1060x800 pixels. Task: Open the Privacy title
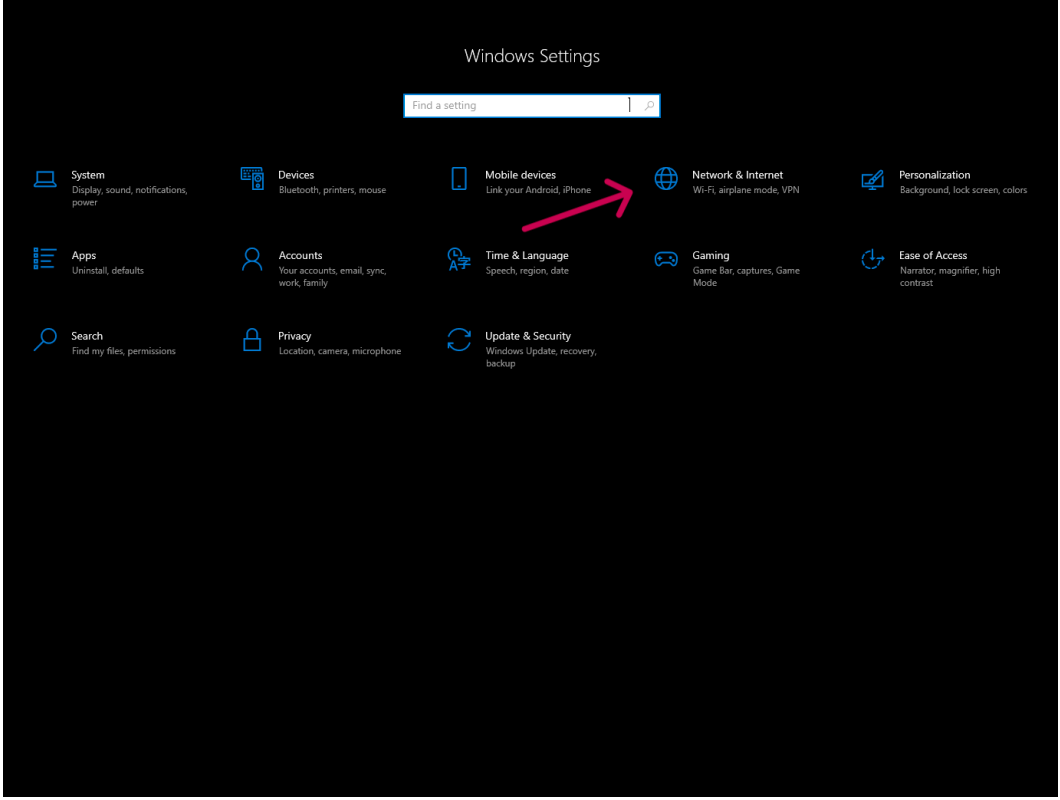pos(295,336)
